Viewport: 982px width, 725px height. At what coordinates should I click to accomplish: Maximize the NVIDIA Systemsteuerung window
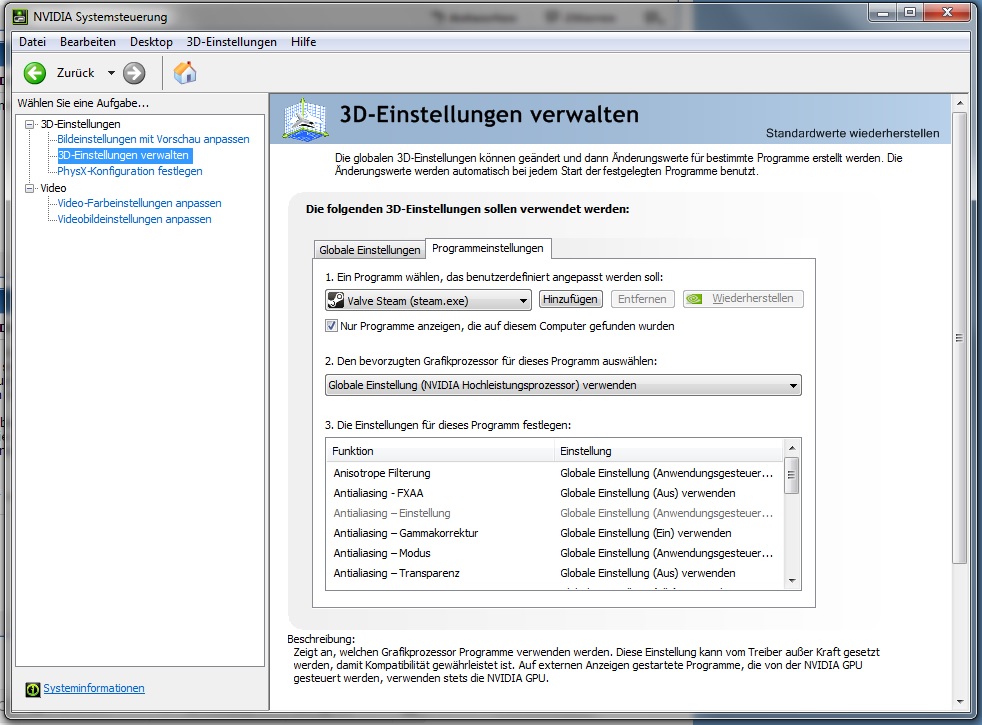(x=910, y=13)
